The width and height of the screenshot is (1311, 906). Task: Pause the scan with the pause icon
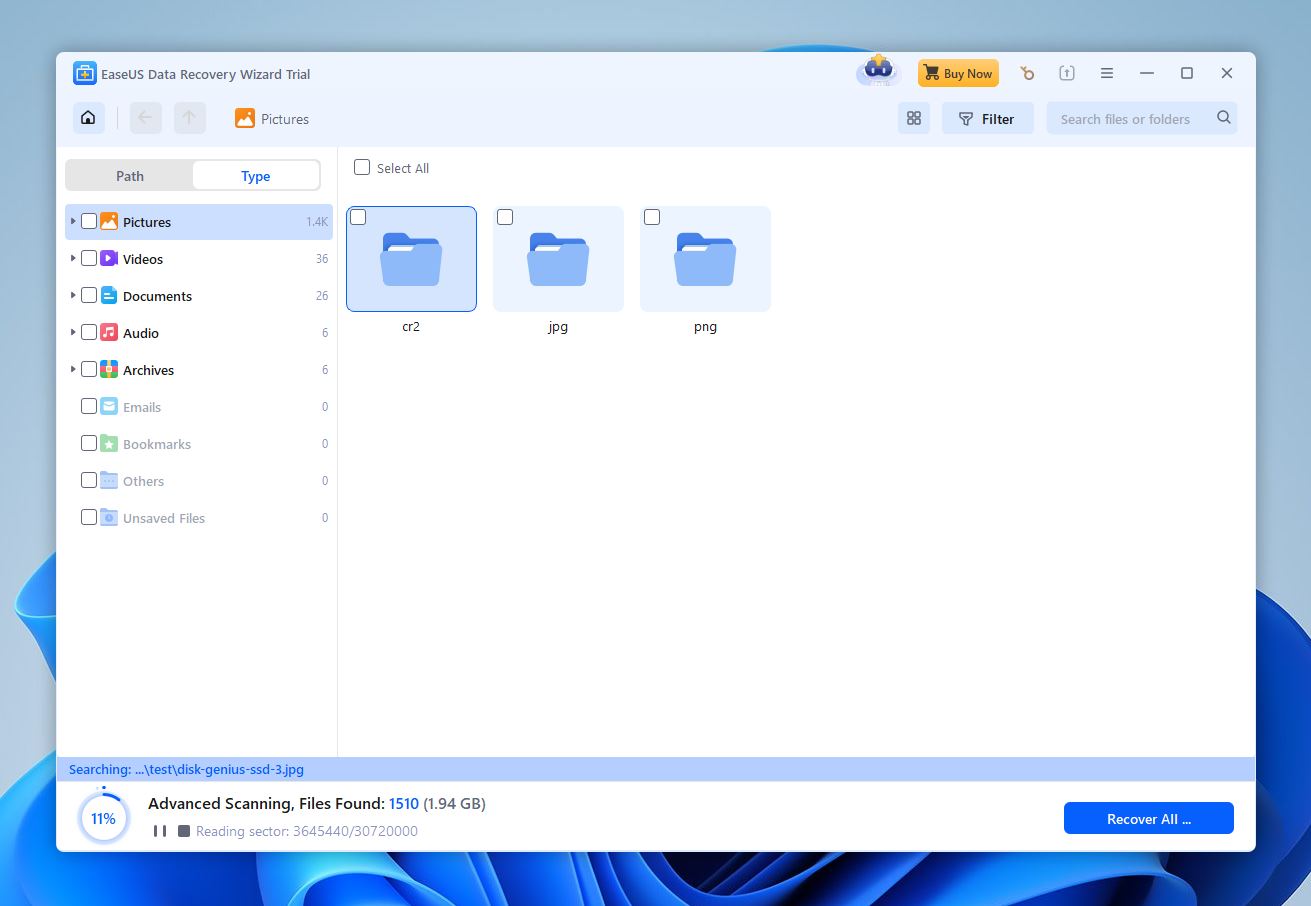(160, 831)
